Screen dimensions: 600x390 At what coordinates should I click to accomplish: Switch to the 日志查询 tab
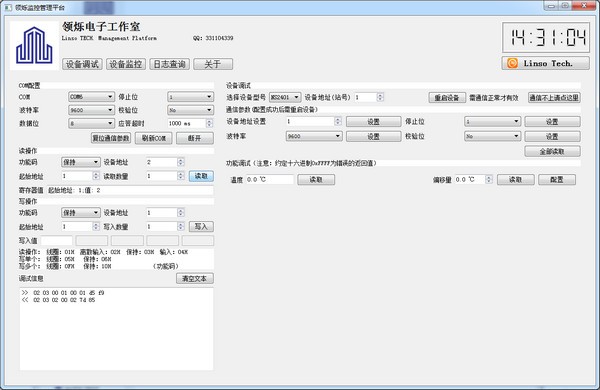[x=170, y=64]
